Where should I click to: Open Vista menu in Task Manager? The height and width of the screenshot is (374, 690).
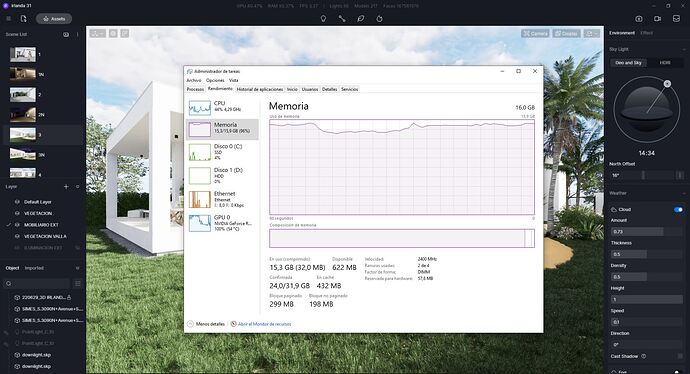pos(234,80)
